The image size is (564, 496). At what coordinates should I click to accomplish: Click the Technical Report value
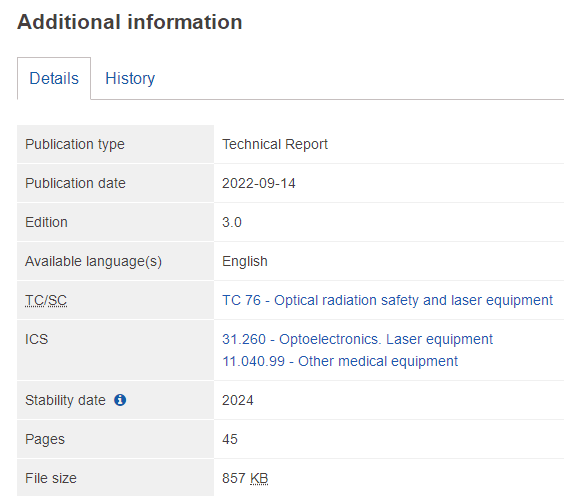(x=275, y=144)
